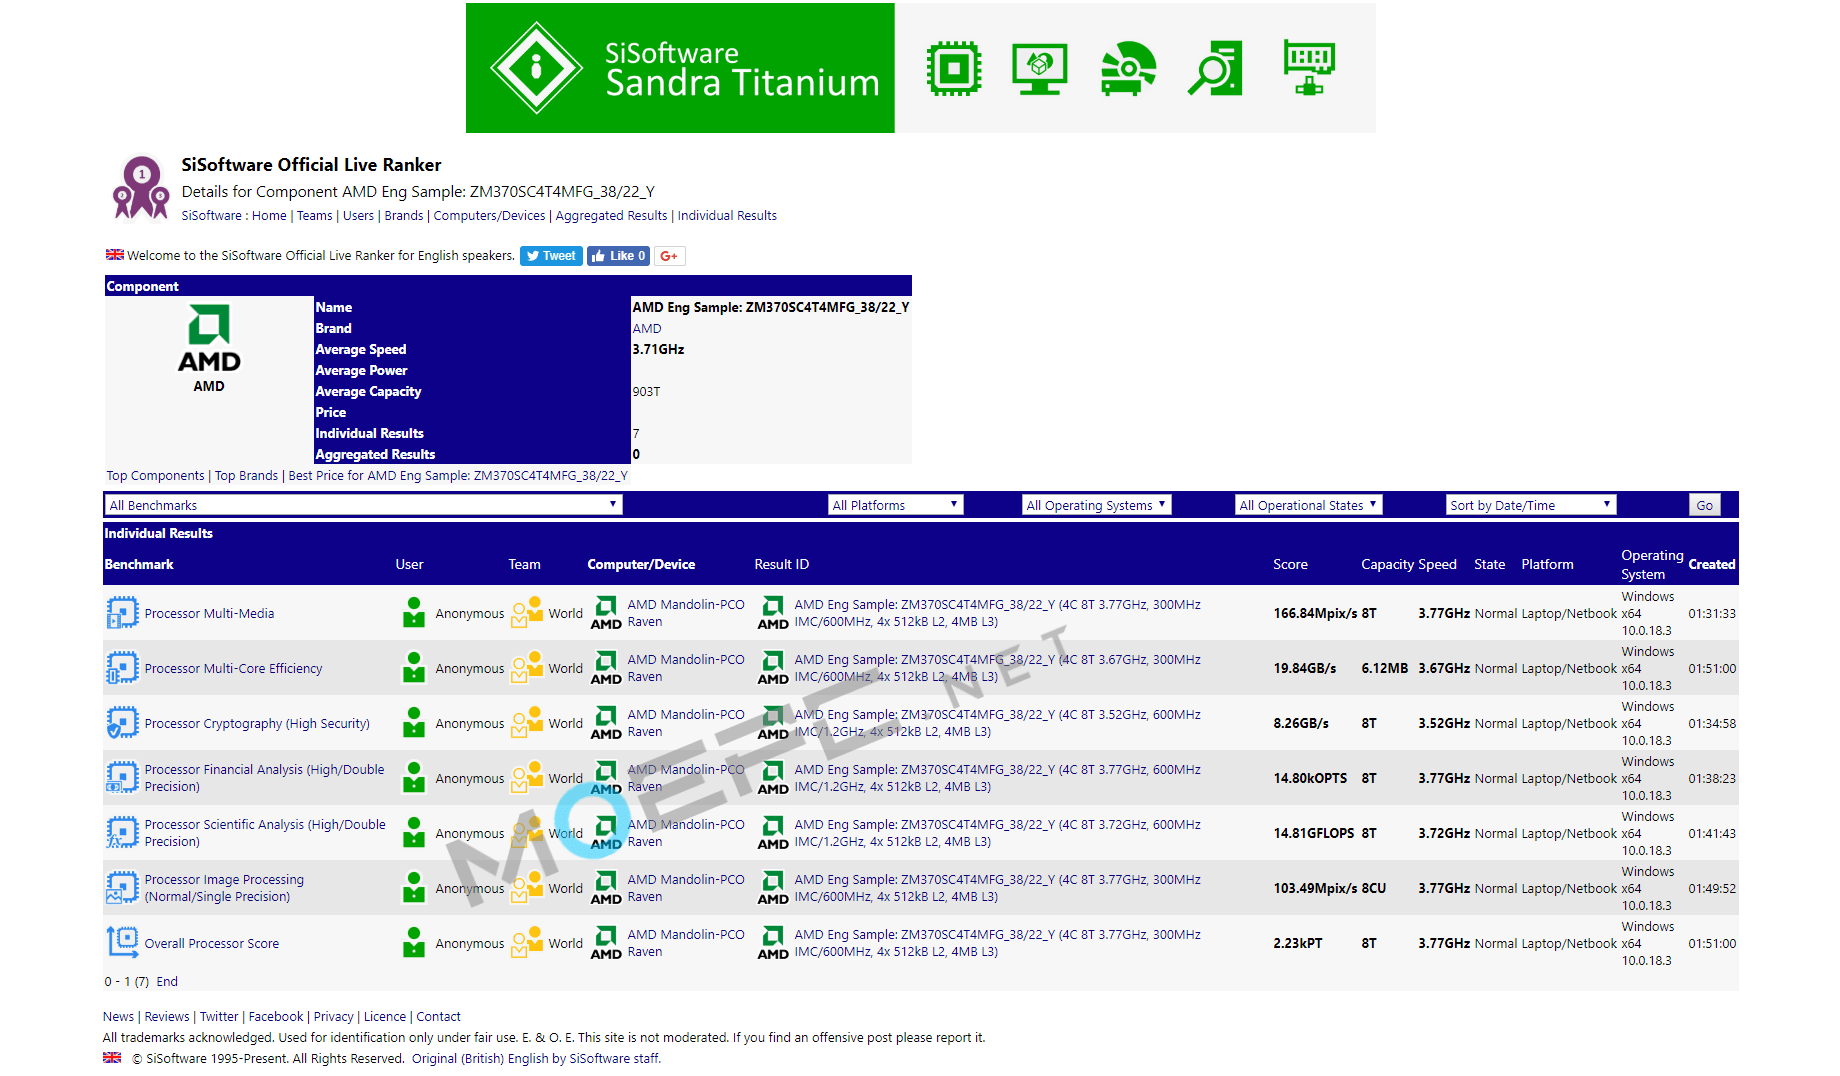Open the Contact footer link
1840x1076 pixels.
click(x=438, y=1016)
